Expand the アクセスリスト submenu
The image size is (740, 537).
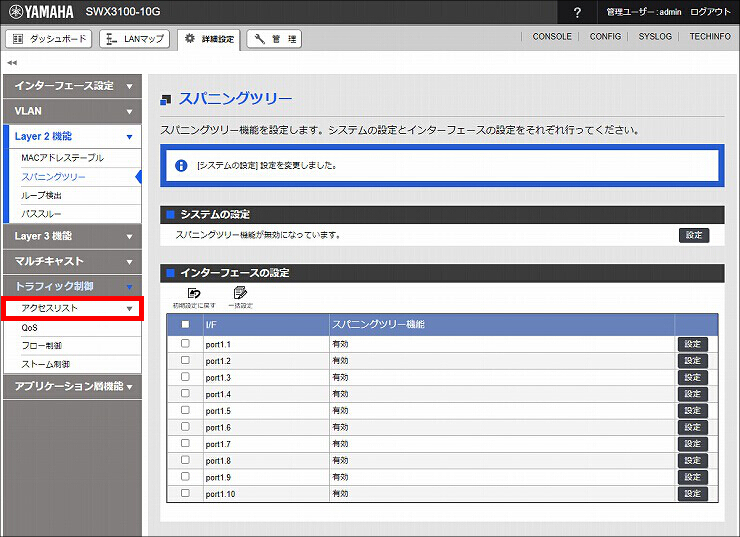coord(72,308)
